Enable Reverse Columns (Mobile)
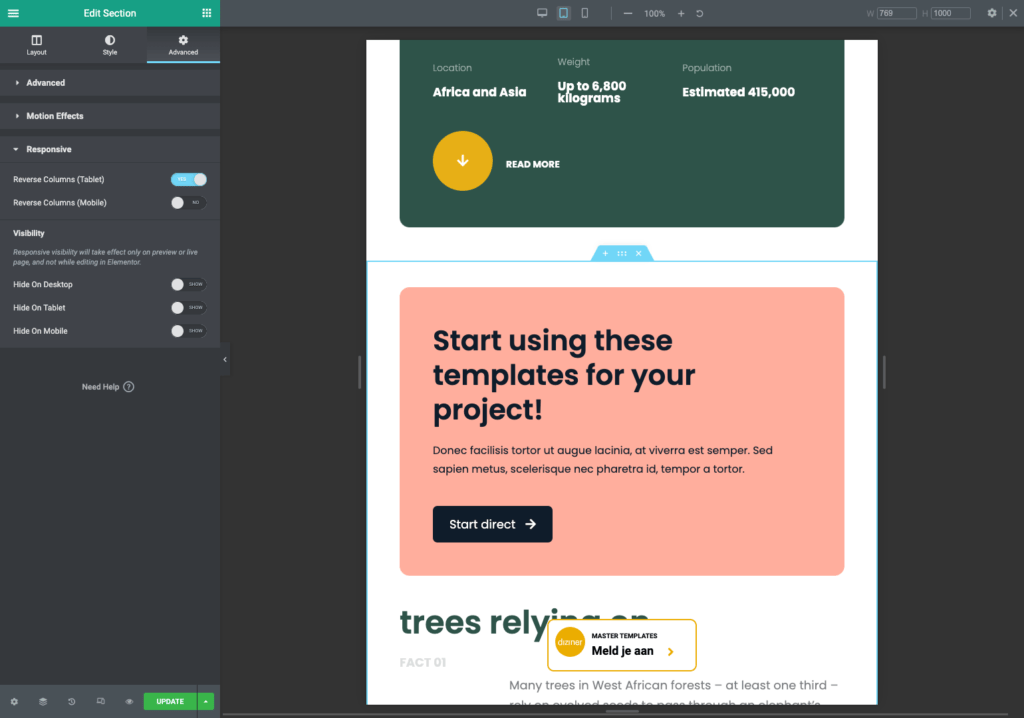The height and width of the screenshot is (718, 1024). pyautogui.click(x=188, y=202)
